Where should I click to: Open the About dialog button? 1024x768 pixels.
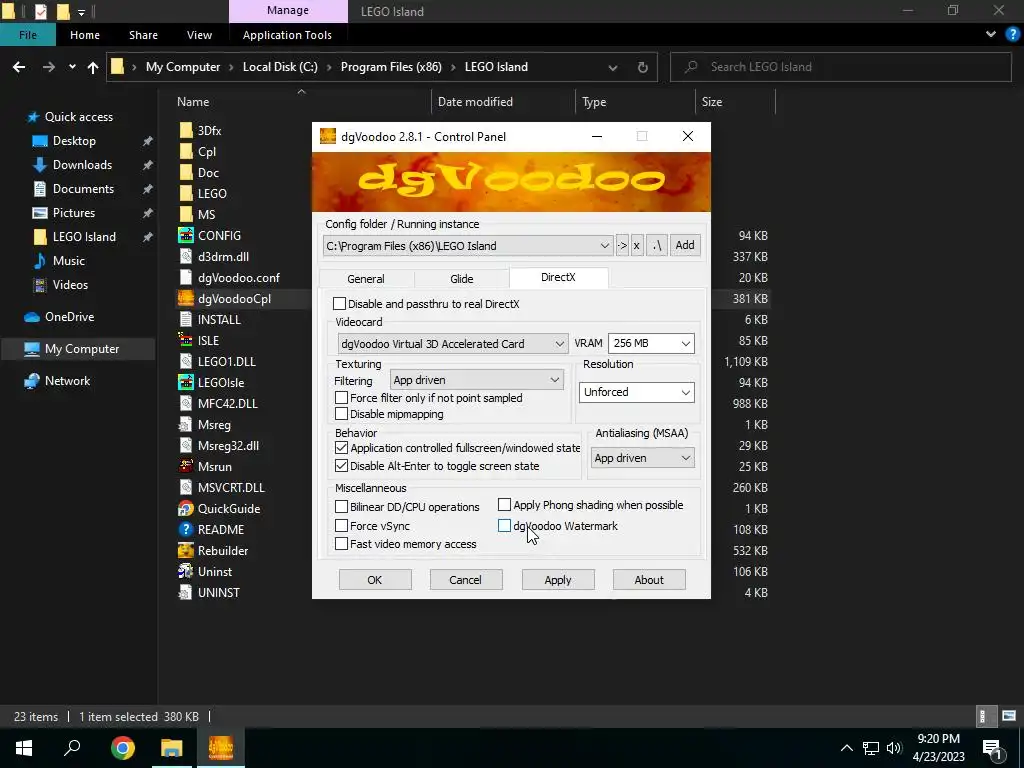pyautogui.click(x=649, y=580)
